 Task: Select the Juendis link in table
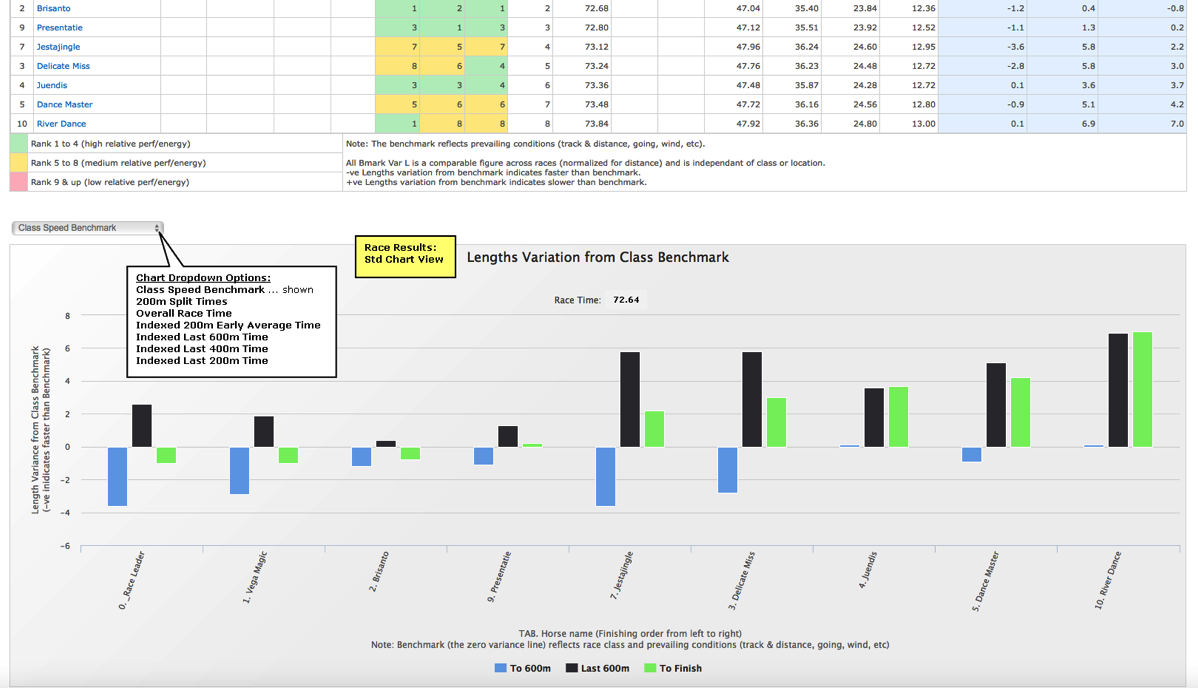(x=51, y=85)
